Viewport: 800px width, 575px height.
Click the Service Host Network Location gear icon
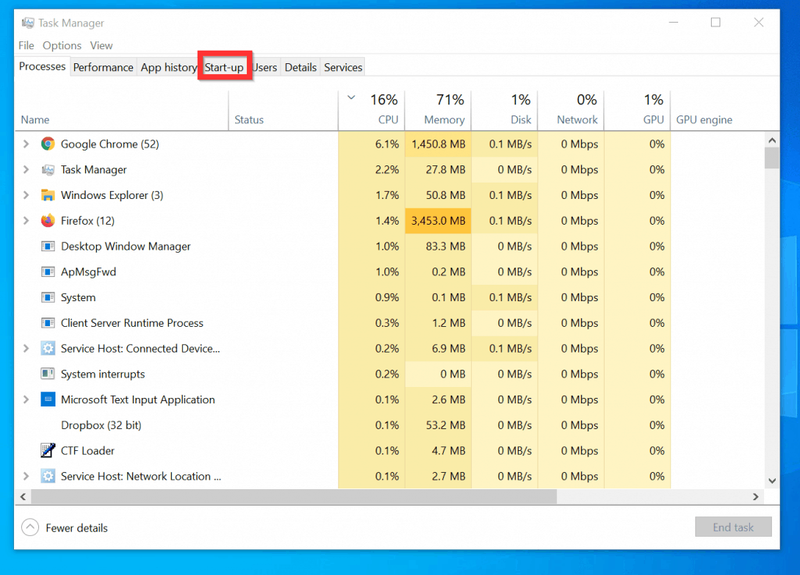48,476
